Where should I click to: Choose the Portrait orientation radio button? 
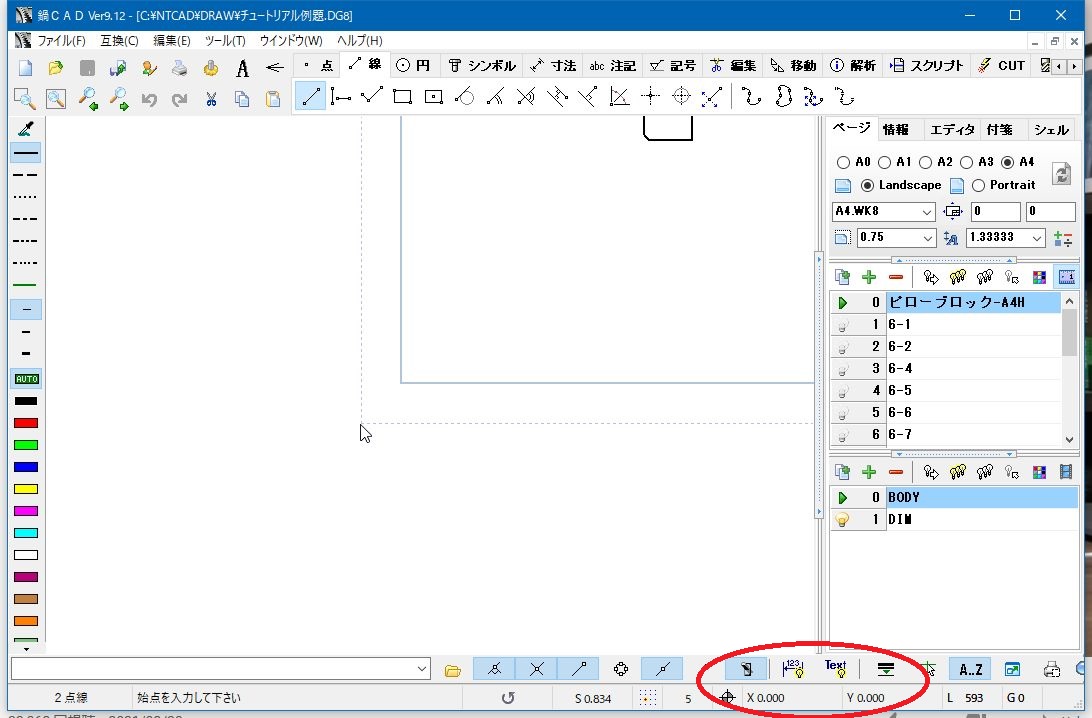[x=978, y=185]
